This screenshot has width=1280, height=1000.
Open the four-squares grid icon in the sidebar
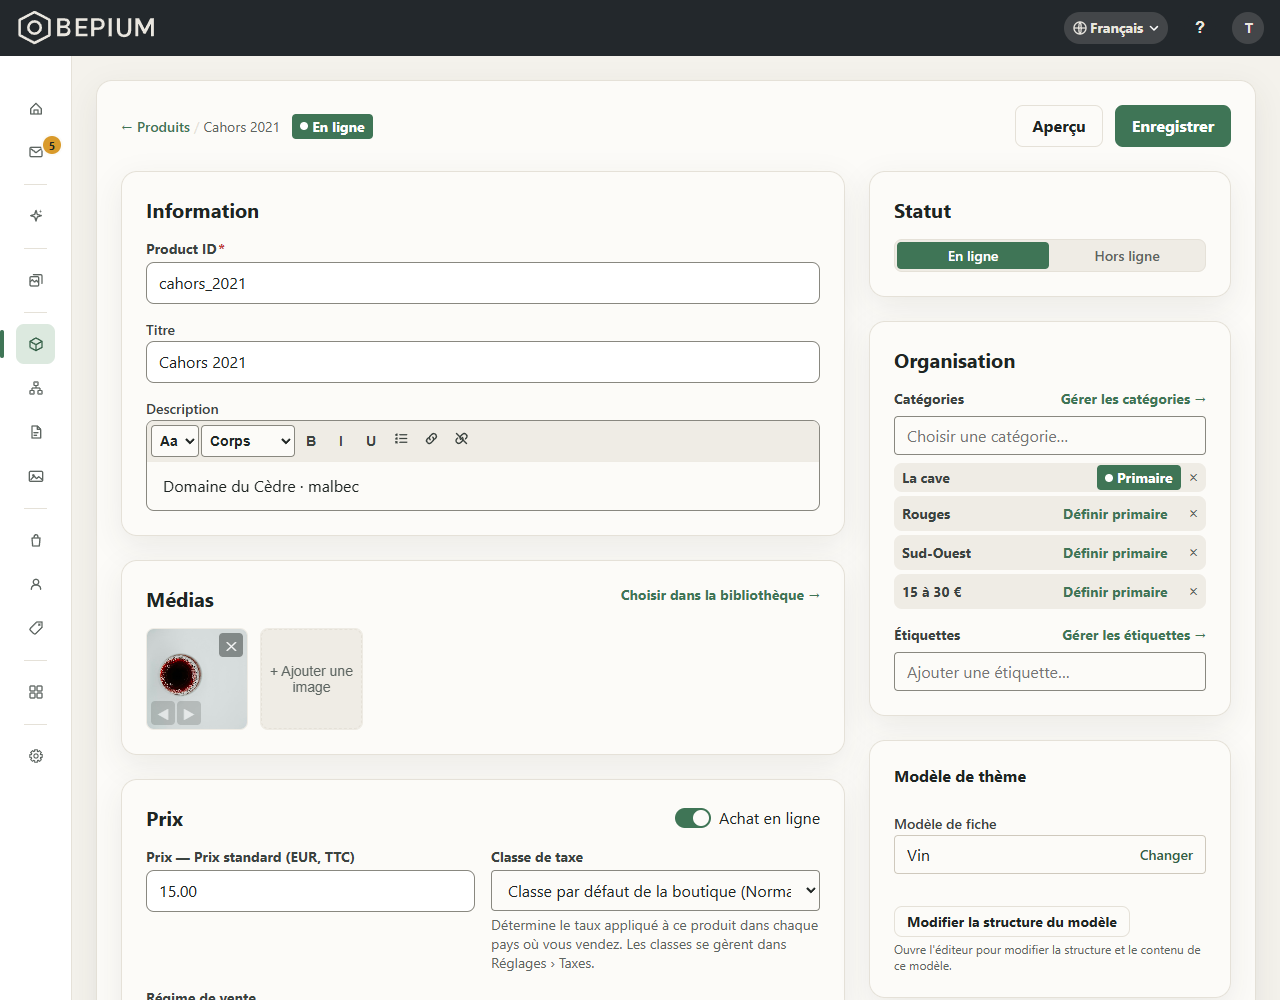(36, 692)
